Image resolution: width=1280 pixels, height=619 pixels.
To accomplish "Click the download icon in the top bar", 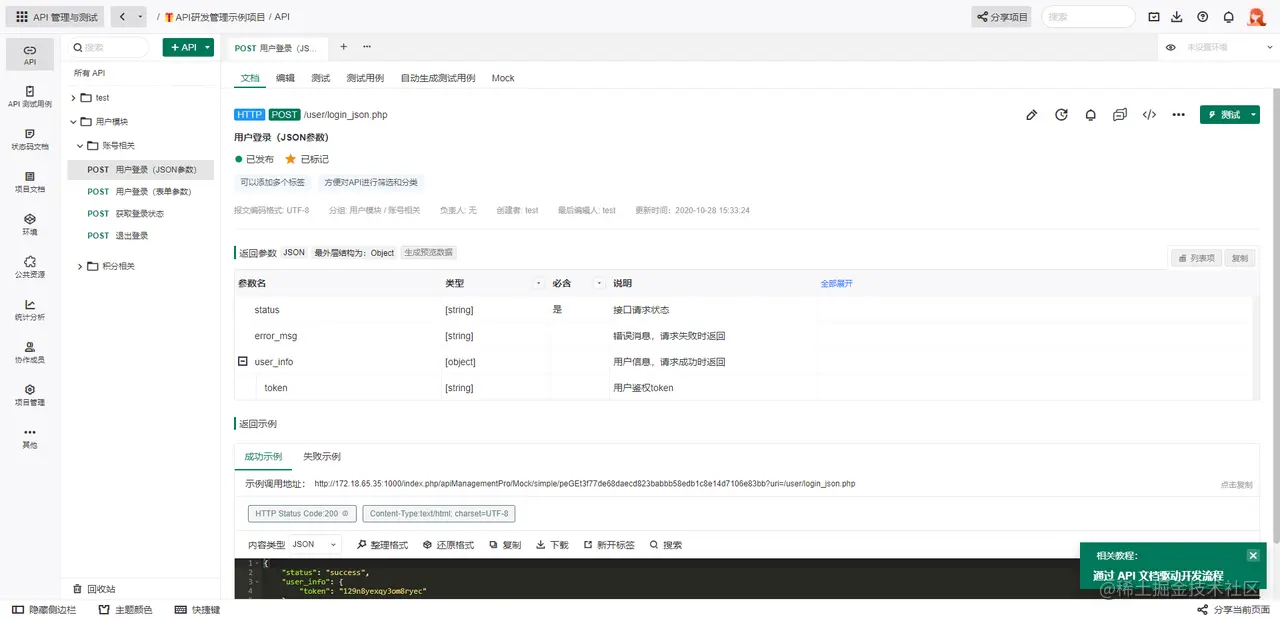I will [1177, 17].
